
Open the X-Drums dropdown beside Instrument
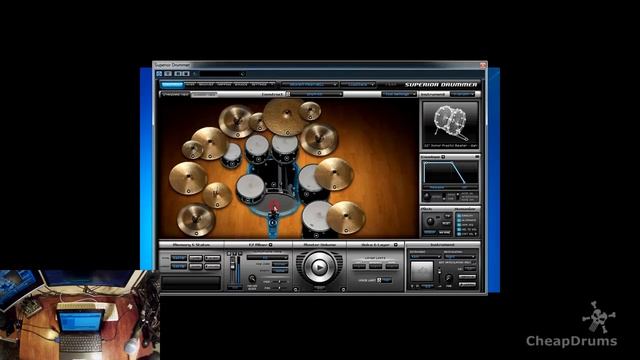[x=463, y=94]
